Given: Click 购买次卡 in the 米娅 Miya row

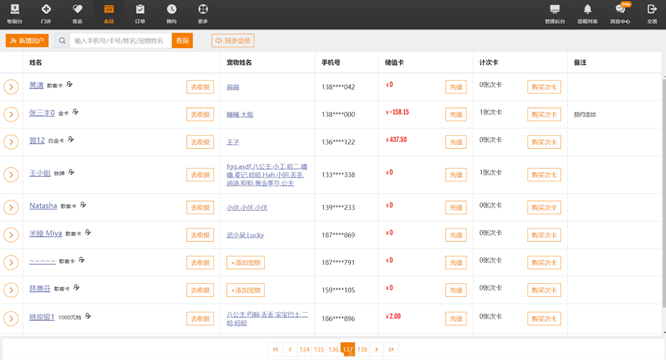Looking at the screenshot, I should coord(544,235).
